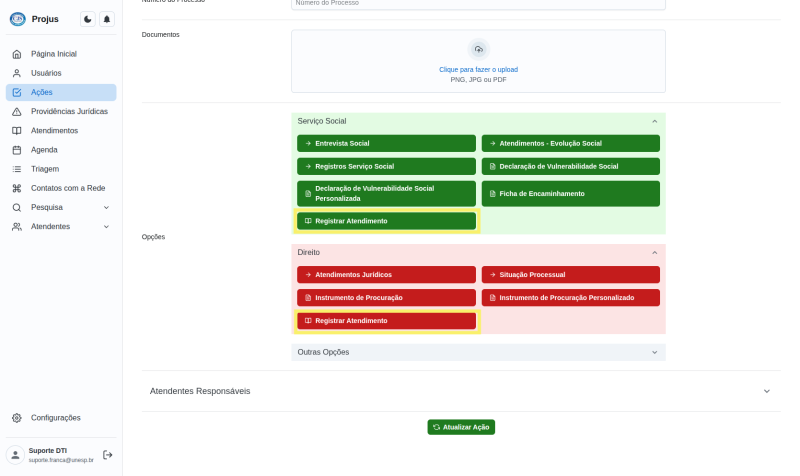The image size is (800, 476).
Task: Click the Atualizar Ação button
Action: tap(461, 427)
